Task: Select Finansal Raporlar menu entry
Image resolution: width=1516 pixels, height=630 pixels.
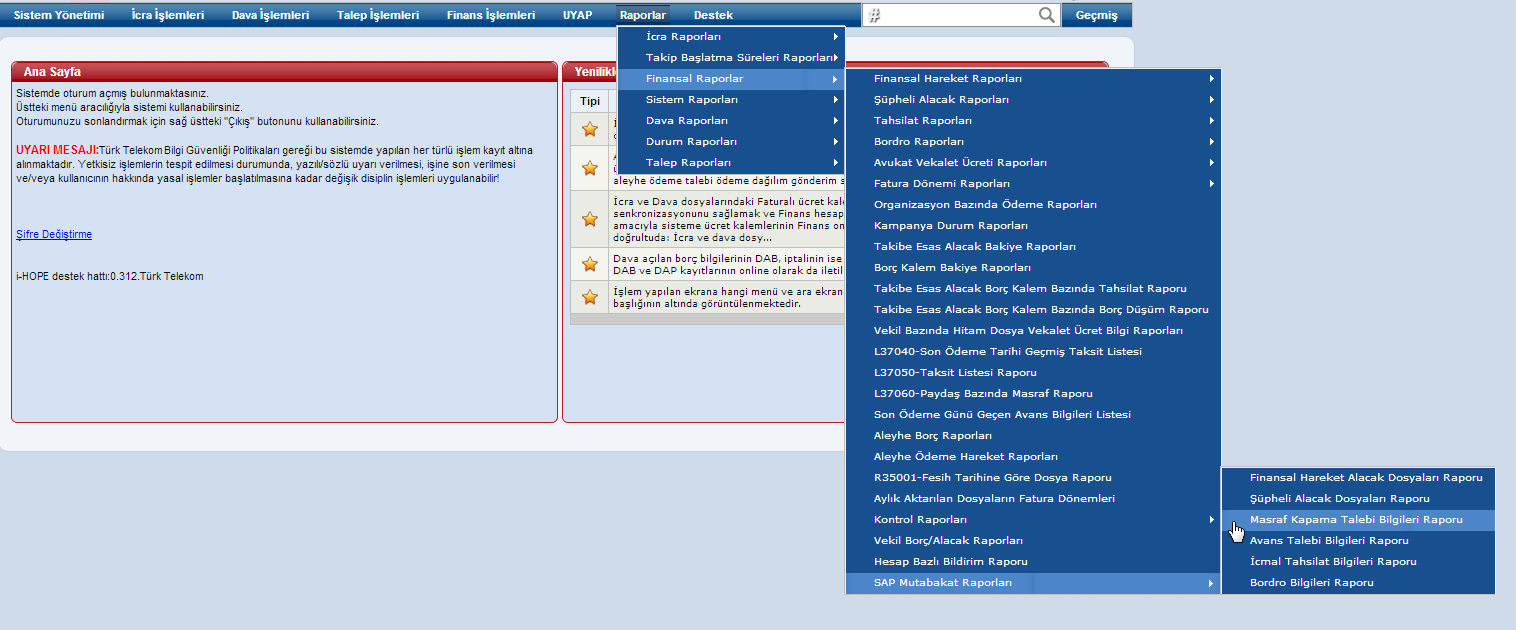Action: click(x=731, y=79)
